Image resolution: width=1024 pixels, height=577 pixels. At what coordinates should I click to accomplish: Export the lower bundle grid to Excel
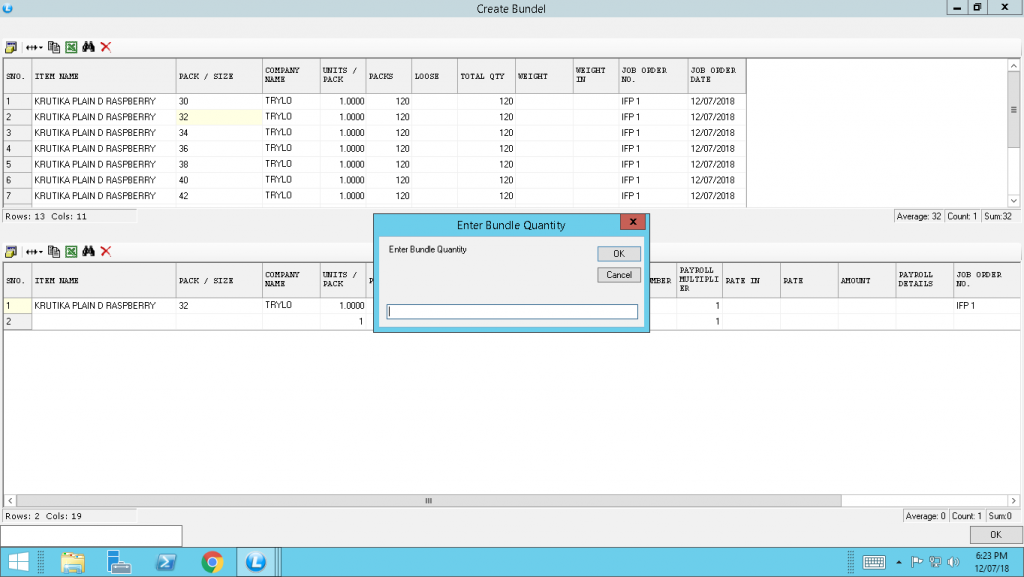(70, 252)
